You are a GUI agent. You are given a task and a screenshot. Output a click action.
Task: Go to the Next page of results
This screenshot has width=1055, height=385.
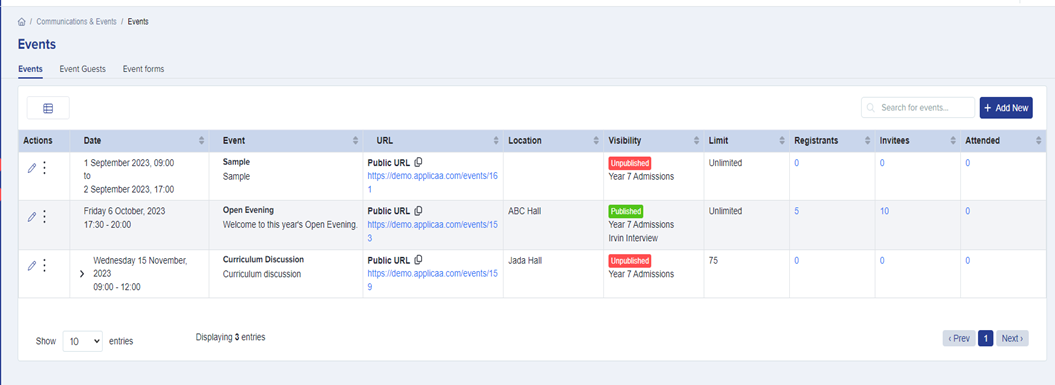pyautogui.click(x=1012, y=339)
